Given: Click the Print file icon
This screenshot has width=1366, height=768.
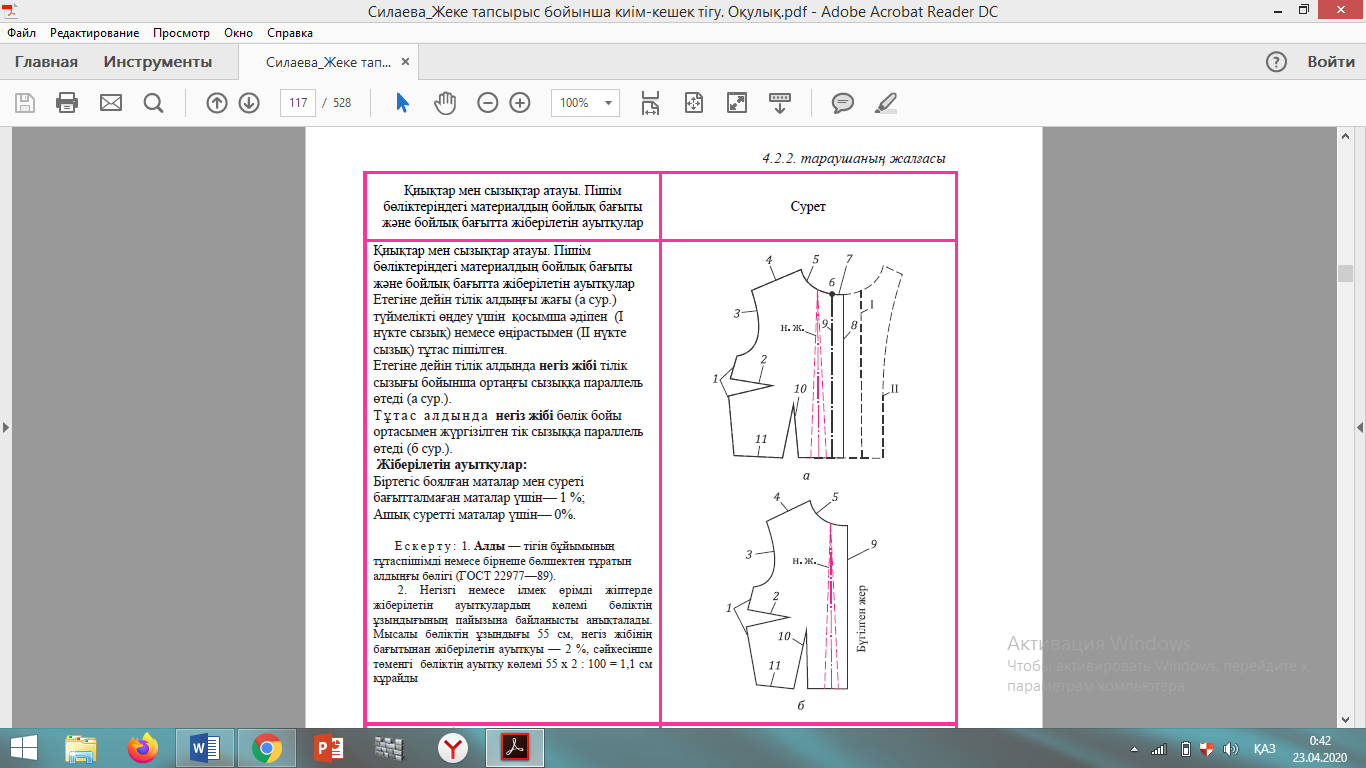Looking at the screenshot, I should coord(67,103).
